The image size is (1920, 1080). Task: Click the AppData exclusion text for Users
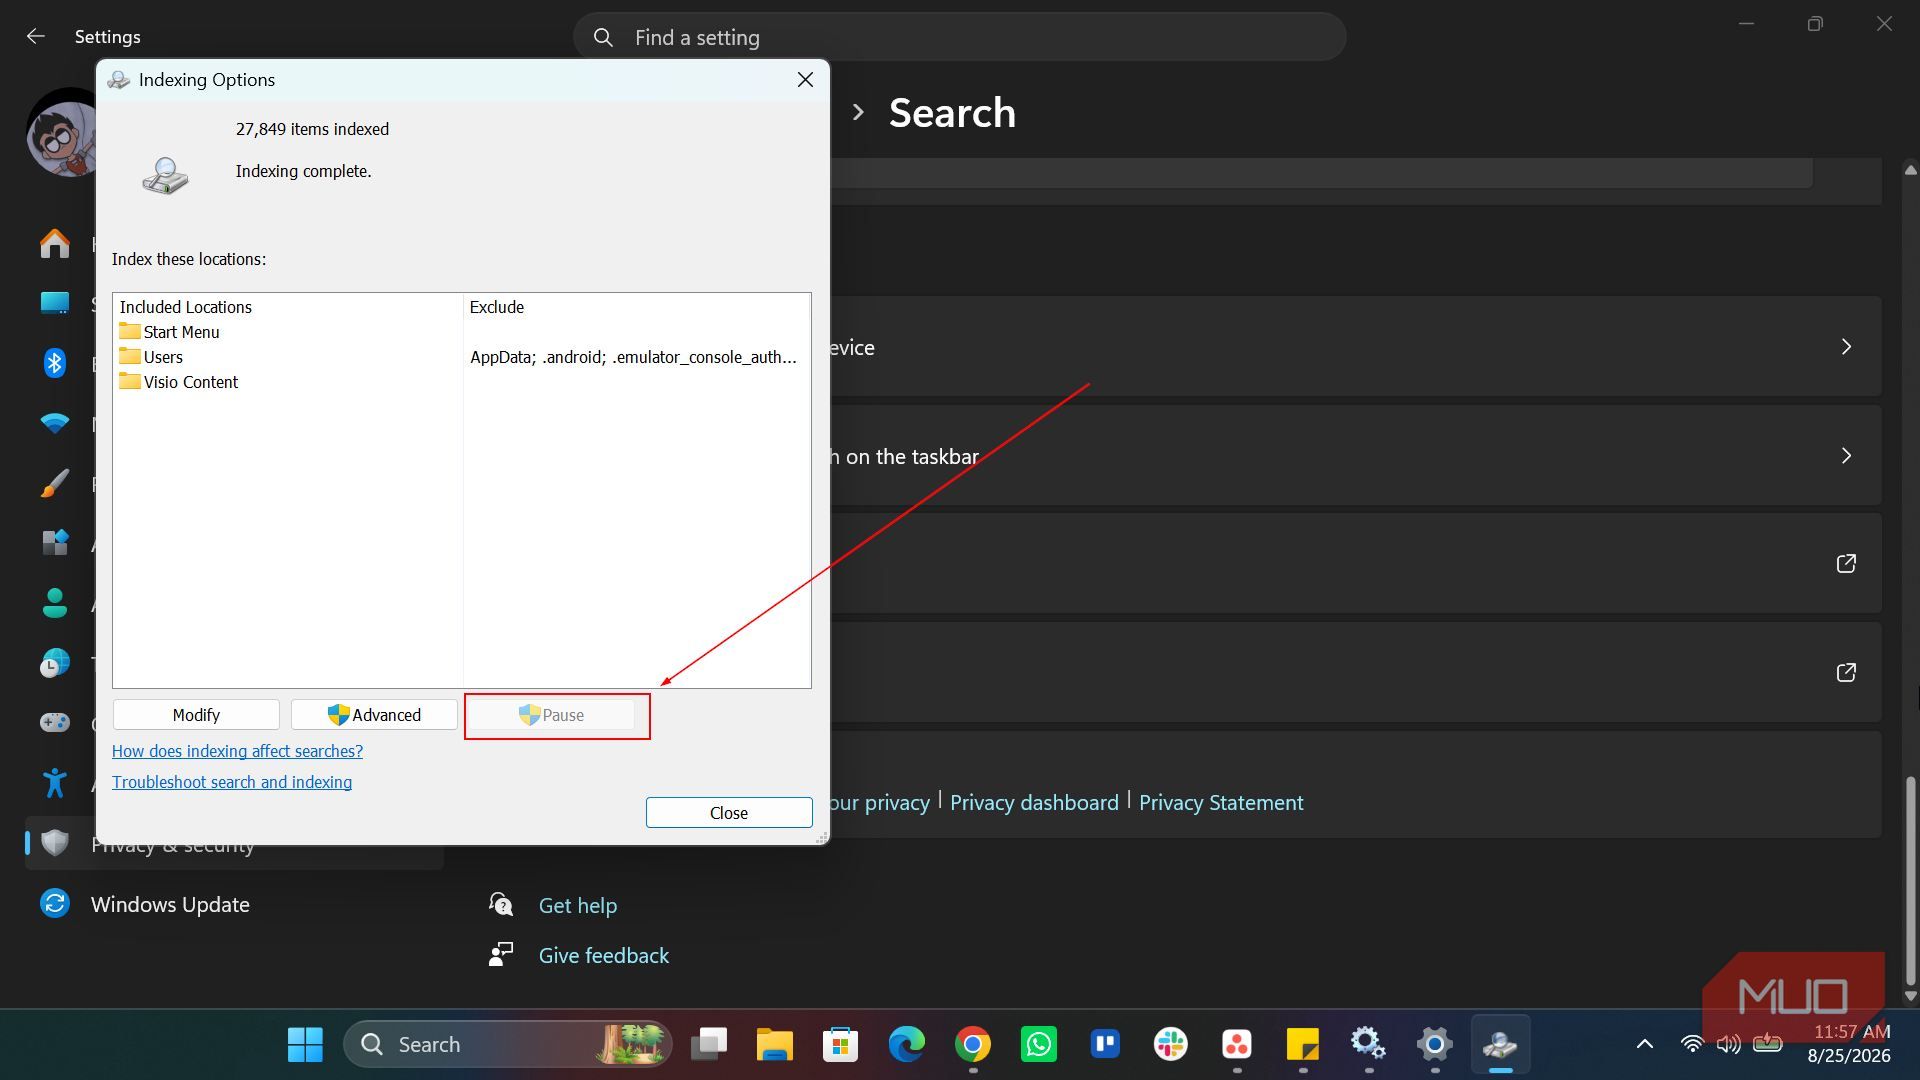[634, 357]
